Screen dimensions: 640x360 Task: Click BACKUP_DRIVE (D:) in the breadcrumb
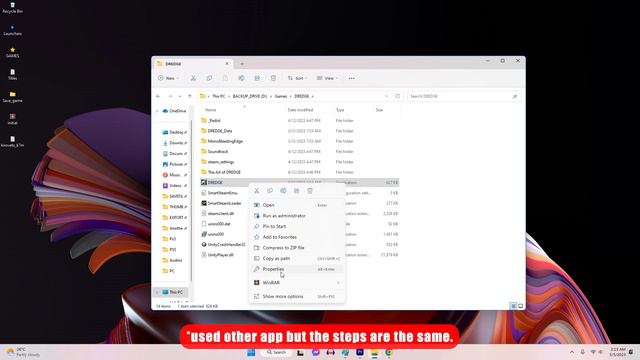[x=250, y=96]
